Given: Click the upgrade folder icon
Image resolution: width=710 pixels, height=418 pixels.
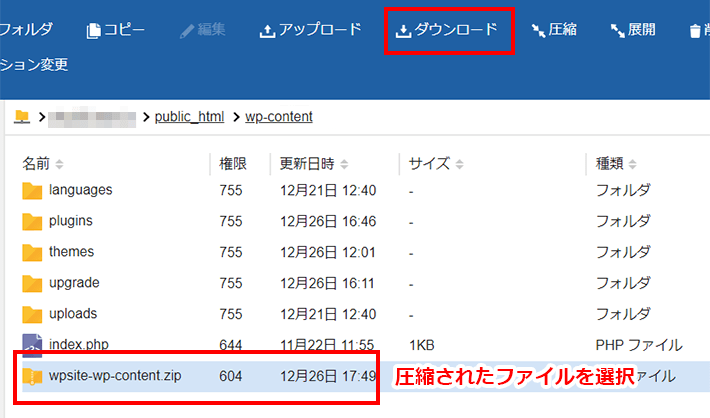Looking at the screenshot, I should (32, 283).
